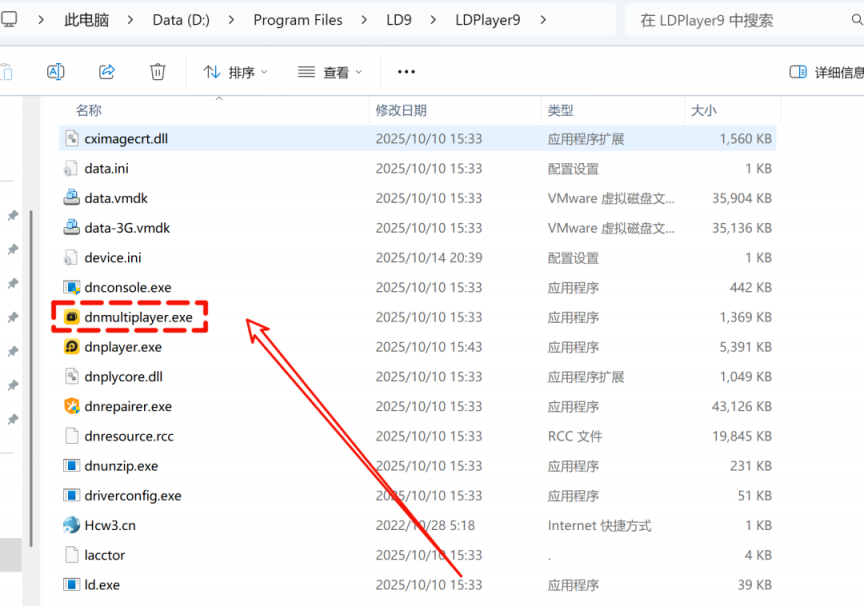
Task: Open the 查看 view dropdown
Action: coord(330,72)
